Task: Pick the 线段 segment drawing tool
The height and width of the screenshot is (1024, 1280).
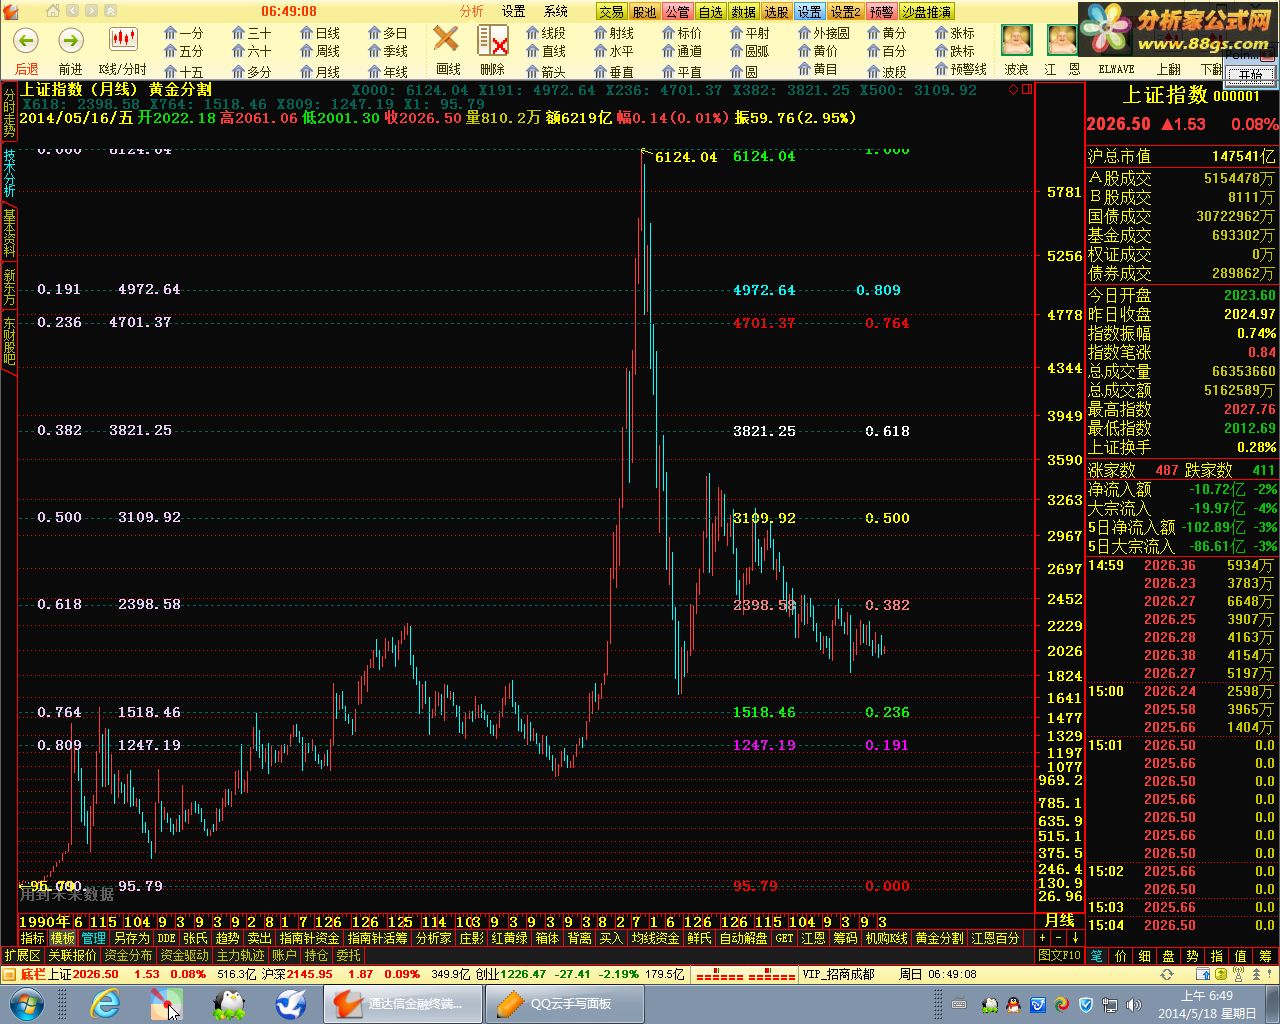Action: tap(546, 33)
